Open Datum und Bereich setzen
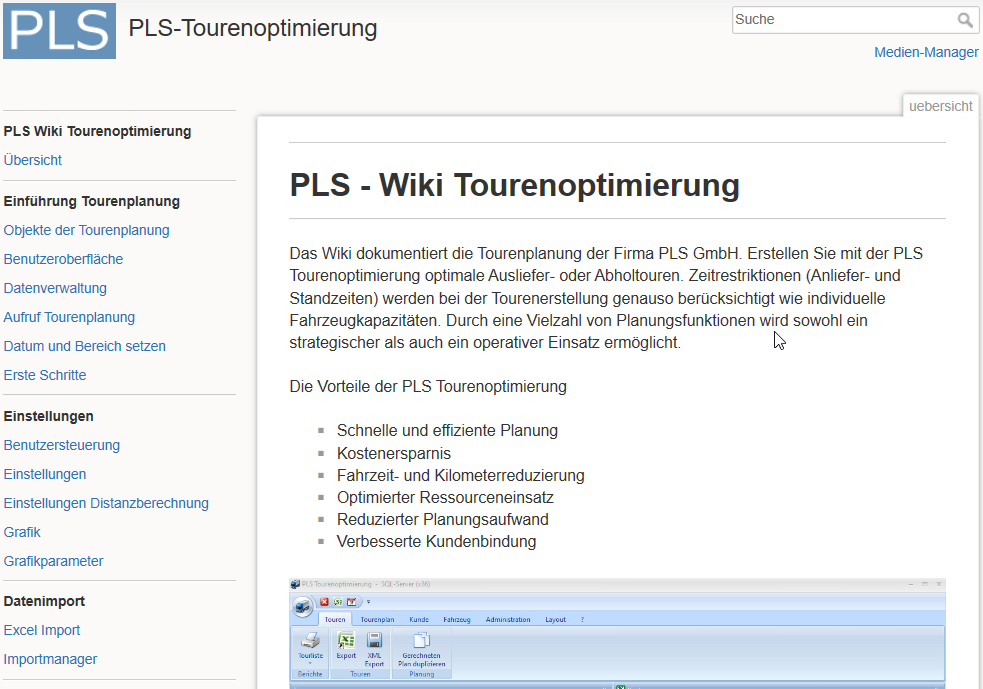983x689 pixels. pos(85,346)
